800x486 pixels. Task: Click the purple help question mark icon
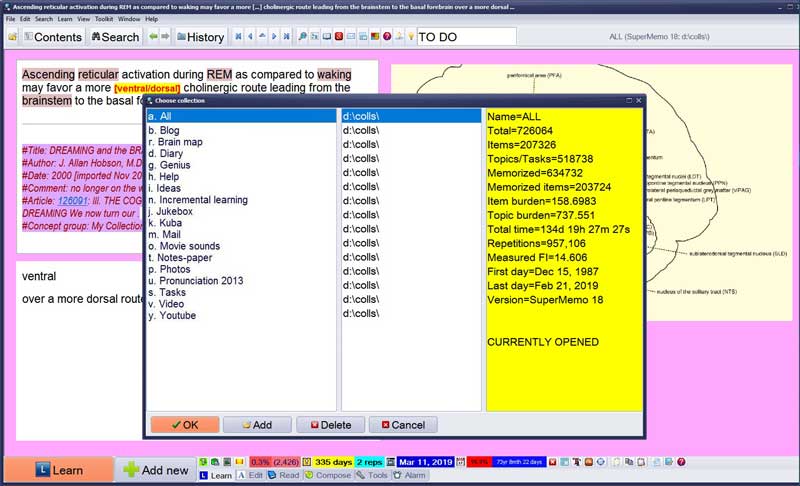(x=386, y=37)
